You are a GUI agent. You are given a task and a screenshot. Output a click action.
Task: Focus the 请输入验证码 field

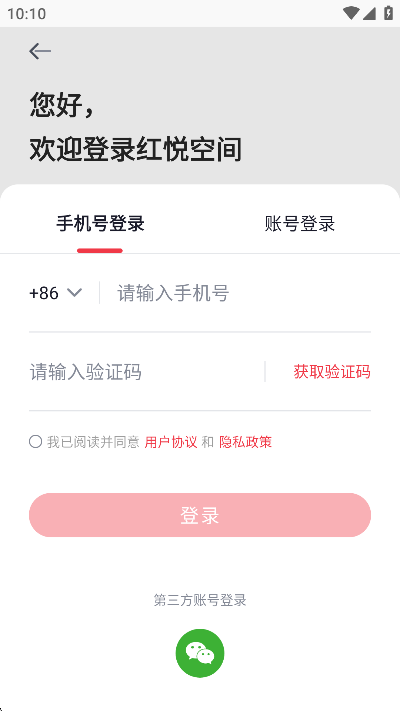146,372
